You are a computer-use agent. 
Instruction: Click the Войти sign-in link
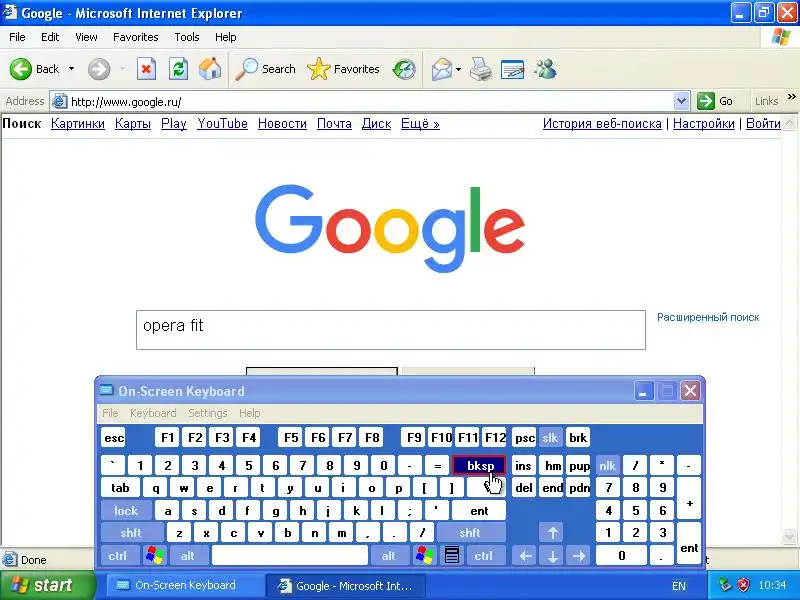click(763, 123)
